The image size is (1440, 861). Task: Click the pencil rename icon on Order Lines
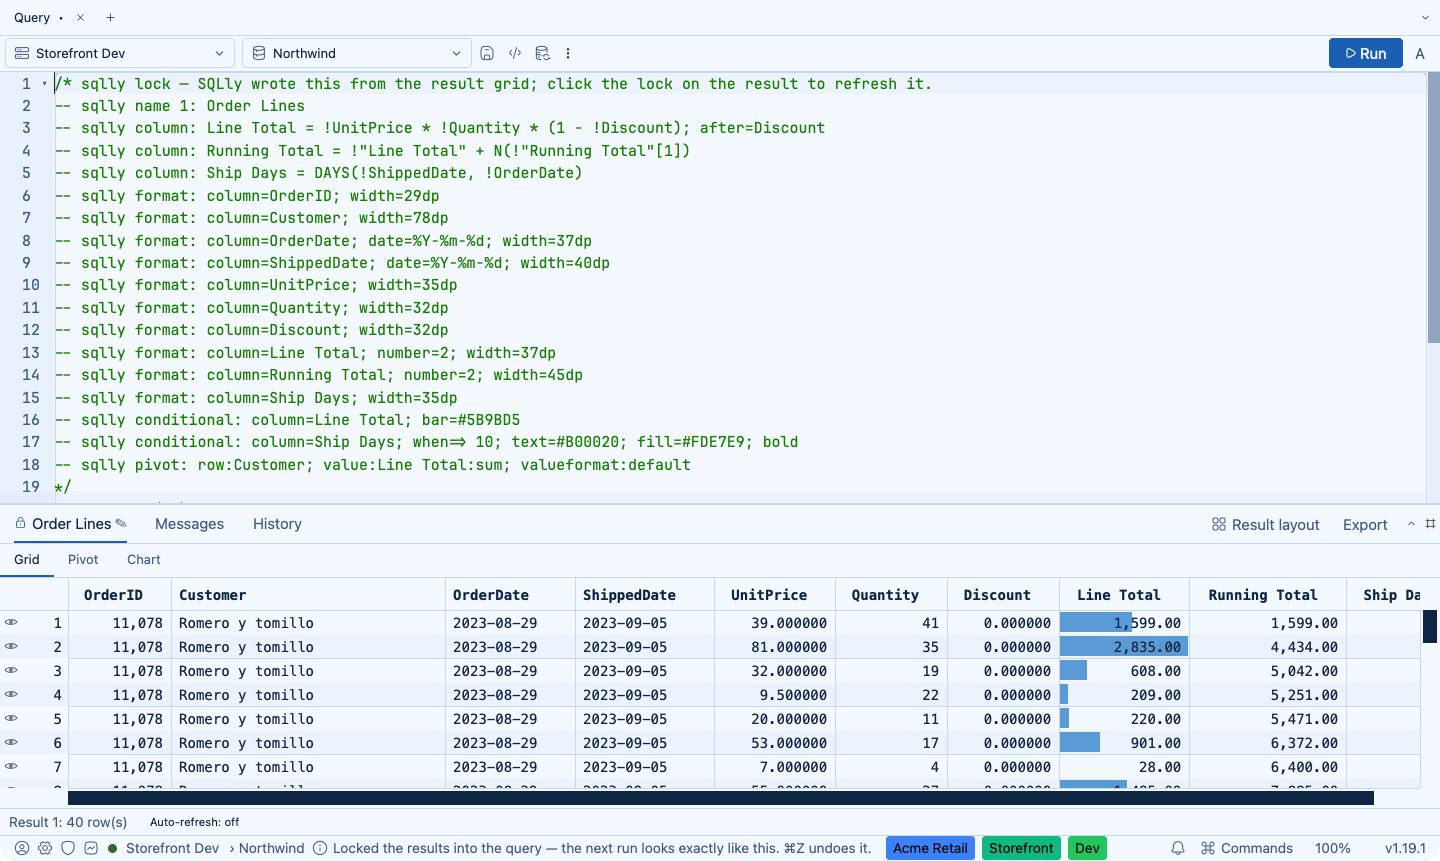tap(121, 523)
